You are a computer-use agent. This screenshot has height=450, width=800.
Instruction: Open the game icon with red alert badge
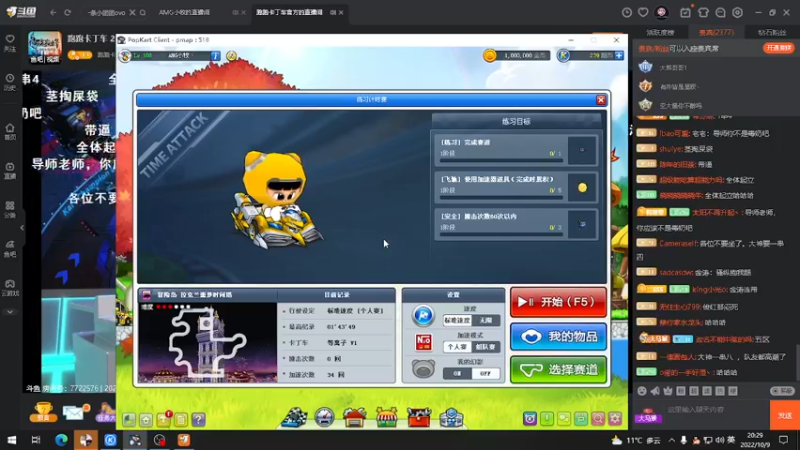tap(164, 419)
